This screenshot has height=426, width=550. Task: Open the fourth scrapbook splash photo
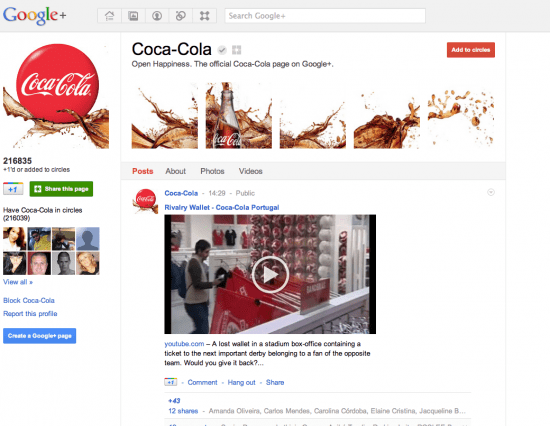tap(387, 115)
